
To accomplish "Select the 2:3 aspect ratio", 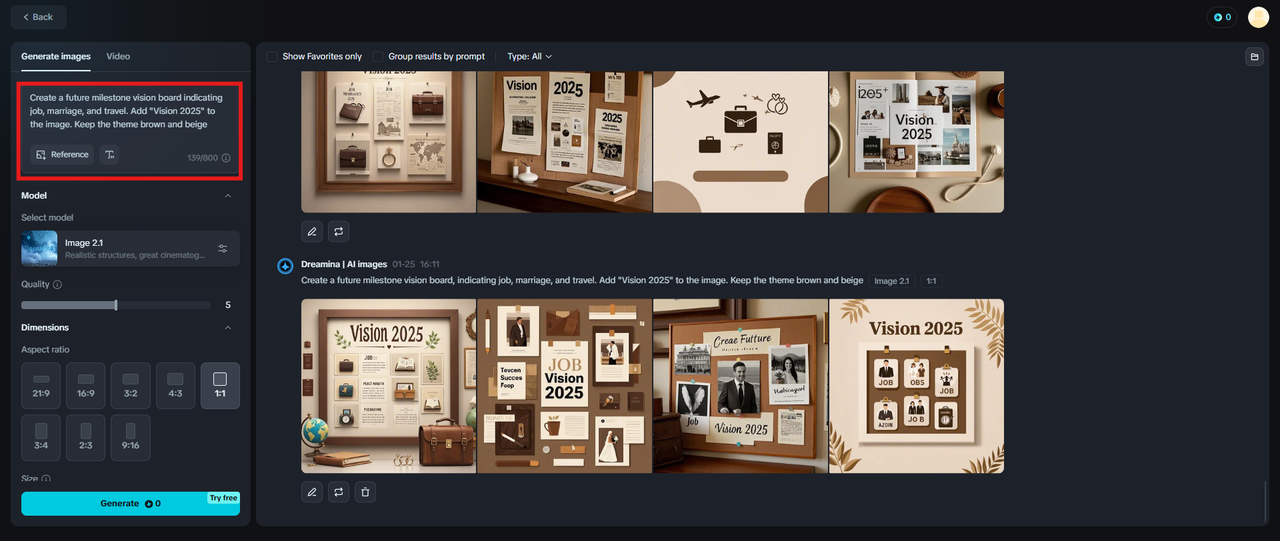I will [86, 438].
